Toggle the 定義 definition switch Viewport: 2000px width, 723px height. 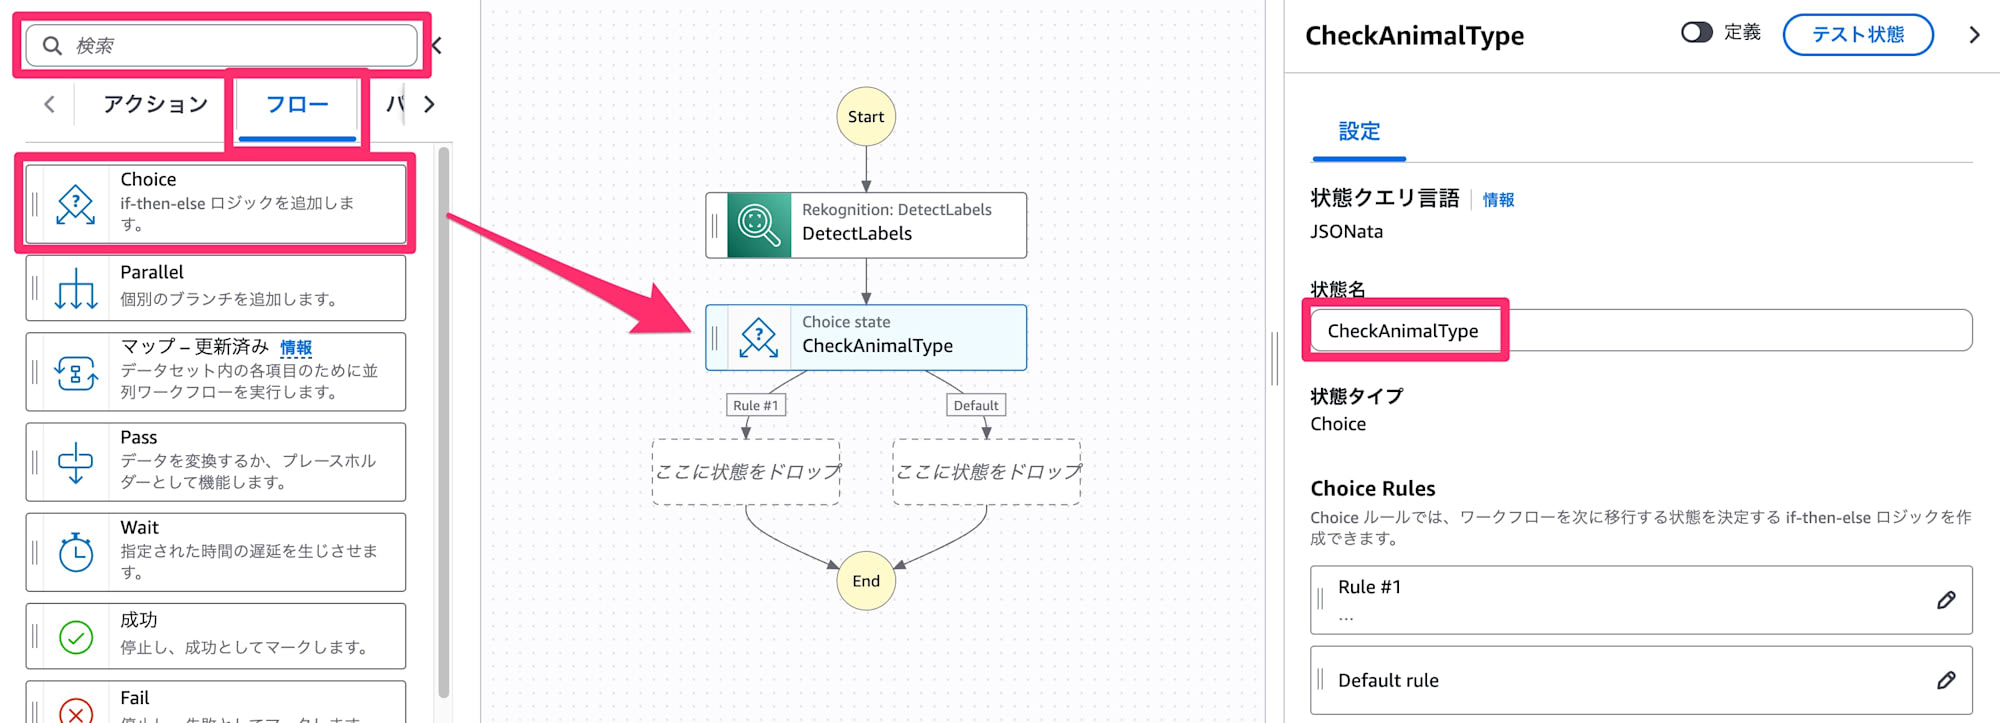[x=1696, y=33]
